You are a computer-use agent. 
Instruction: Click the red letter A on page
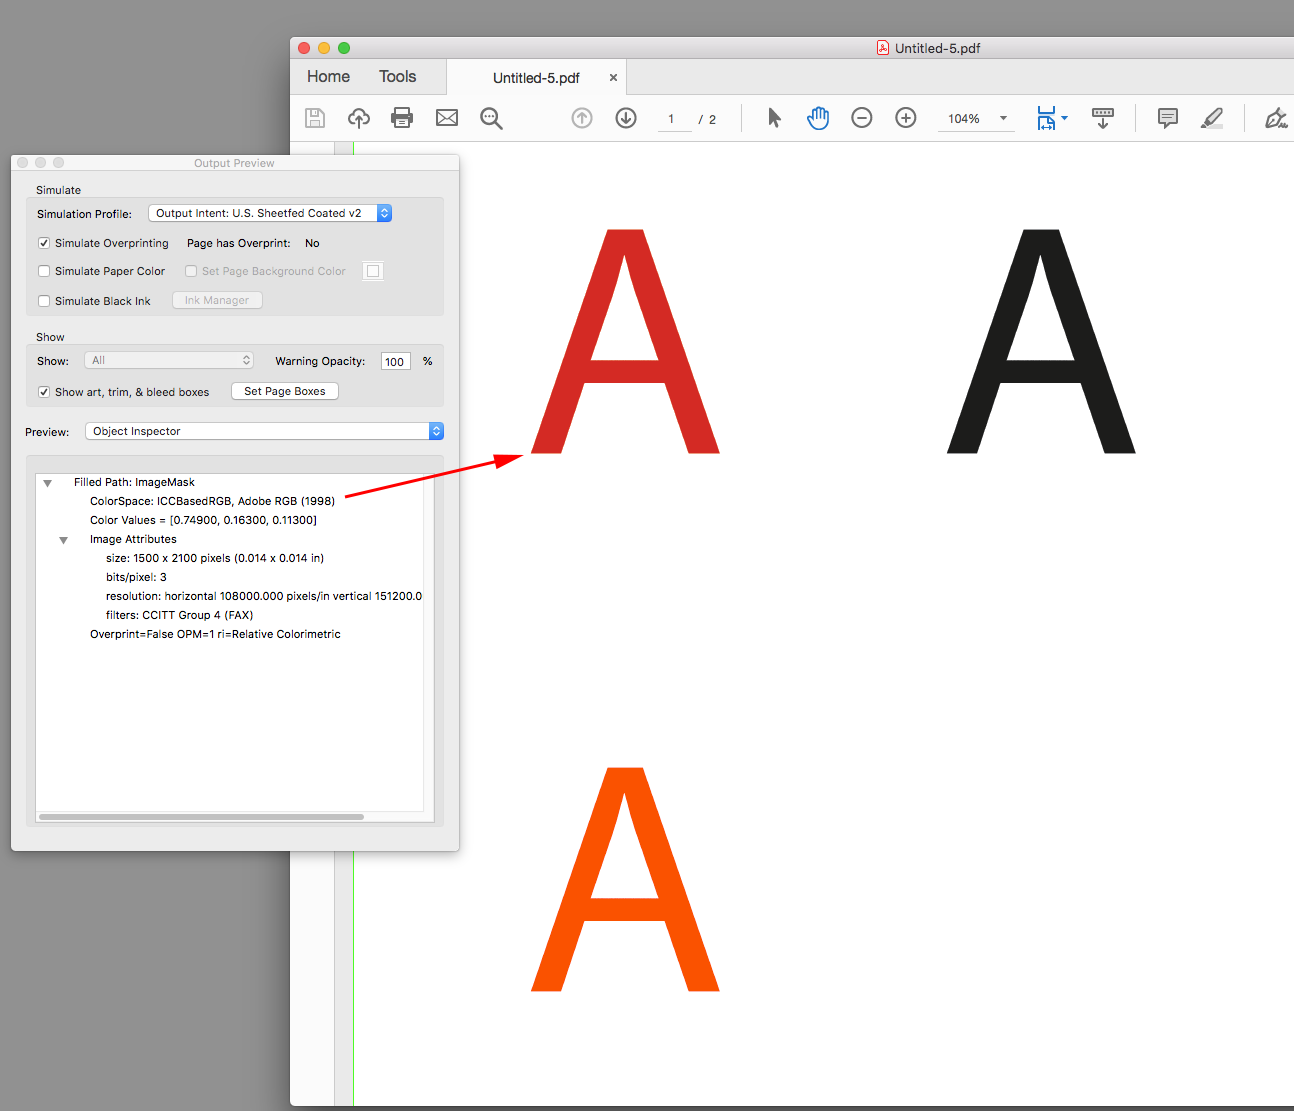625,341
